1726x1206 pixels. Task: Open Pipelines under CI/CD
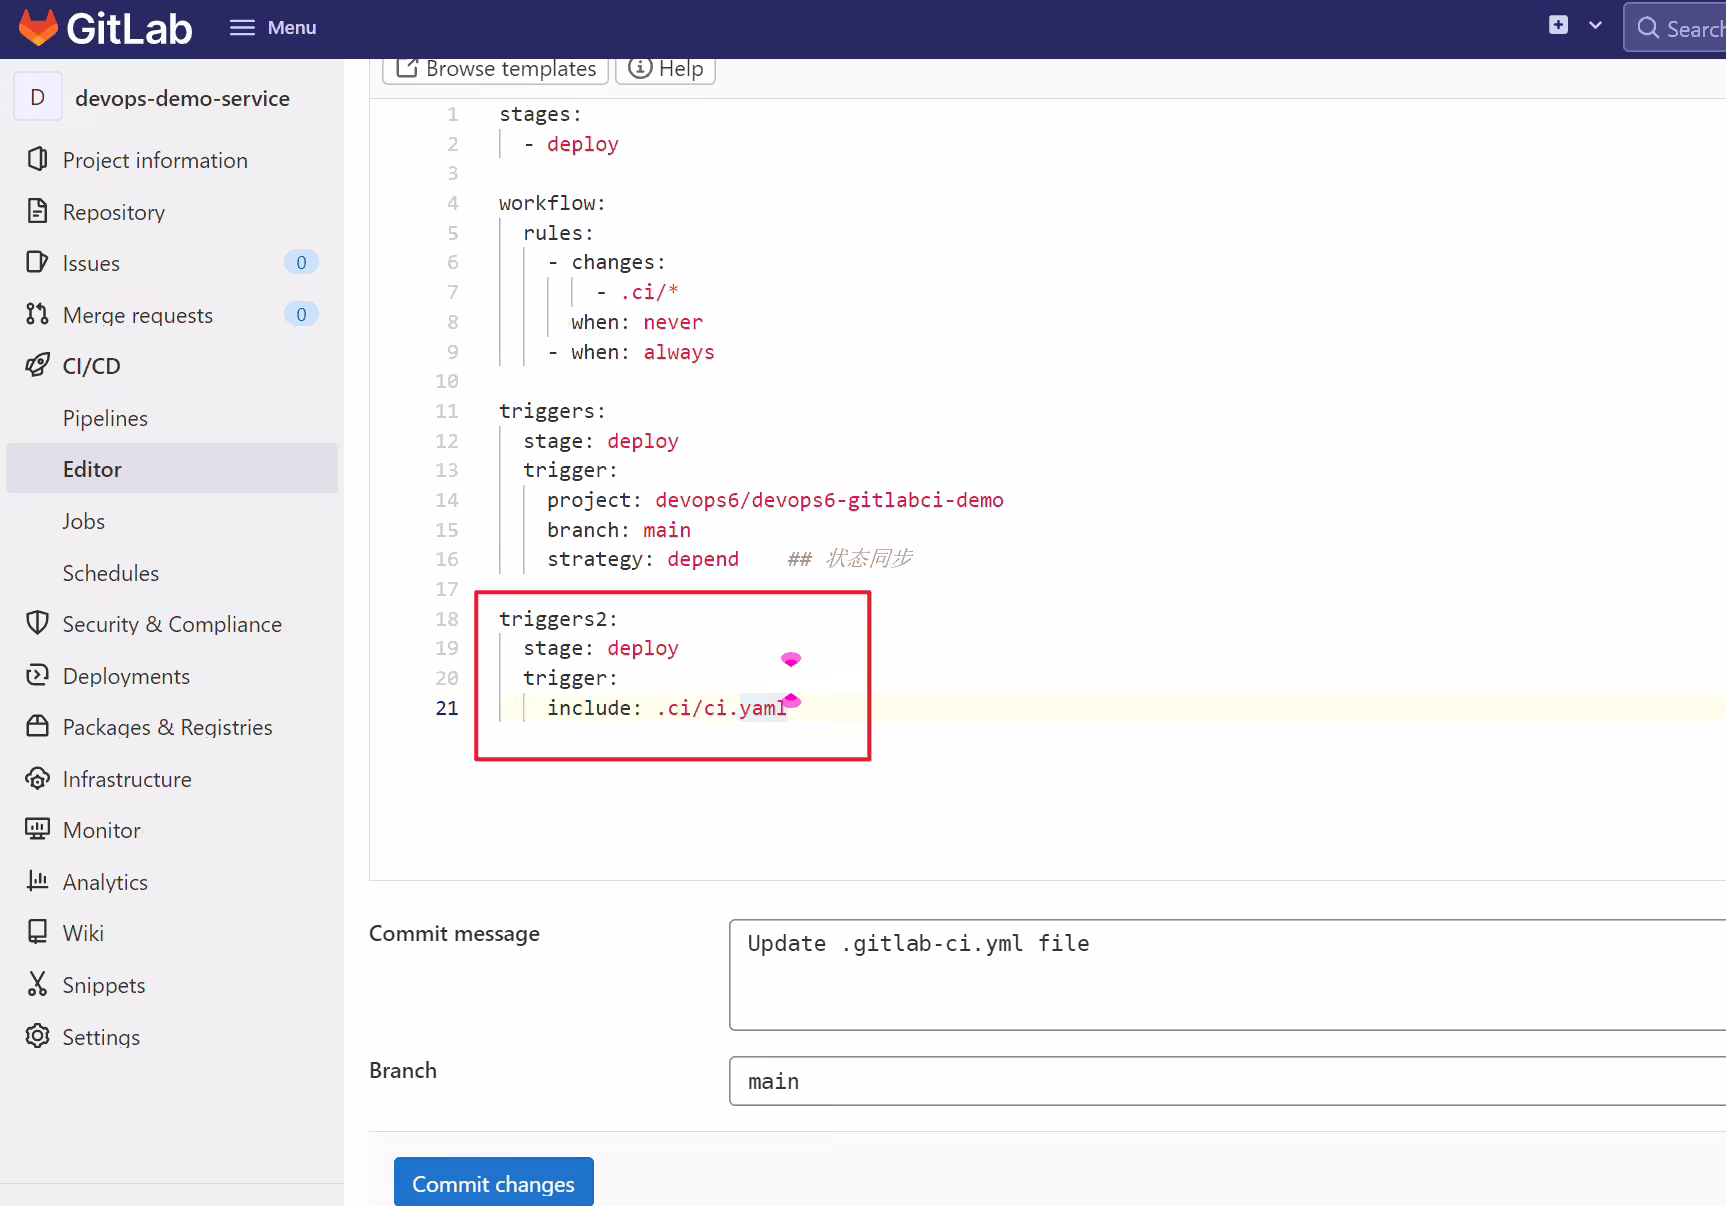(x=105, y=418)
